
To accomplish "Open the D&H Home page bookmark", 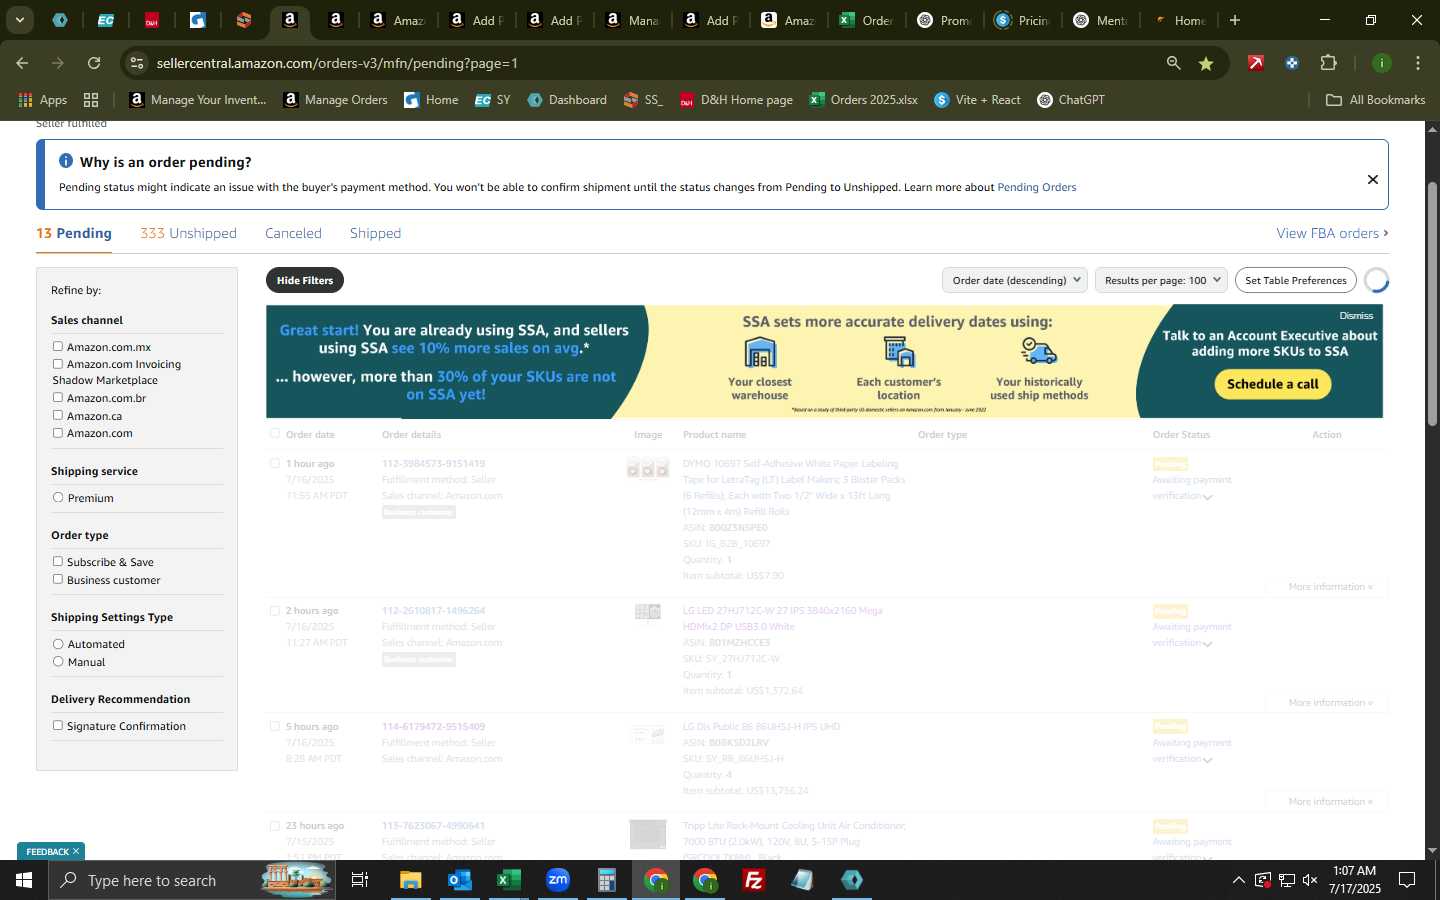I will point(736,100).
